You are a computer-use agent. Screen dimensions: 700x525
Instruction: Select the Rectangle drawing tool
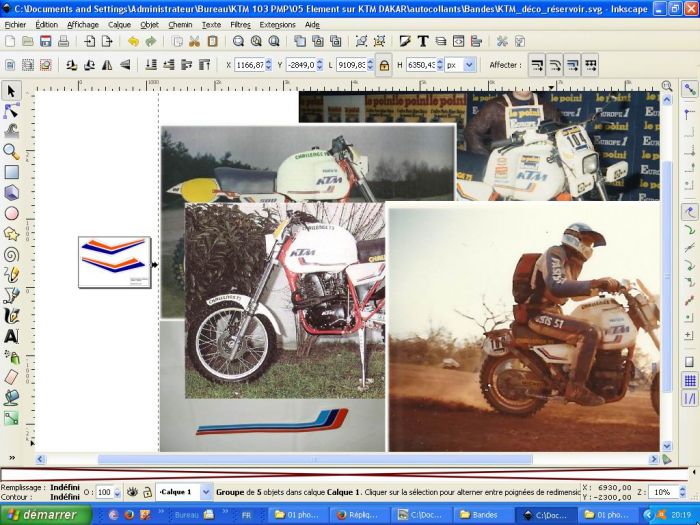(x=11, y=172)
